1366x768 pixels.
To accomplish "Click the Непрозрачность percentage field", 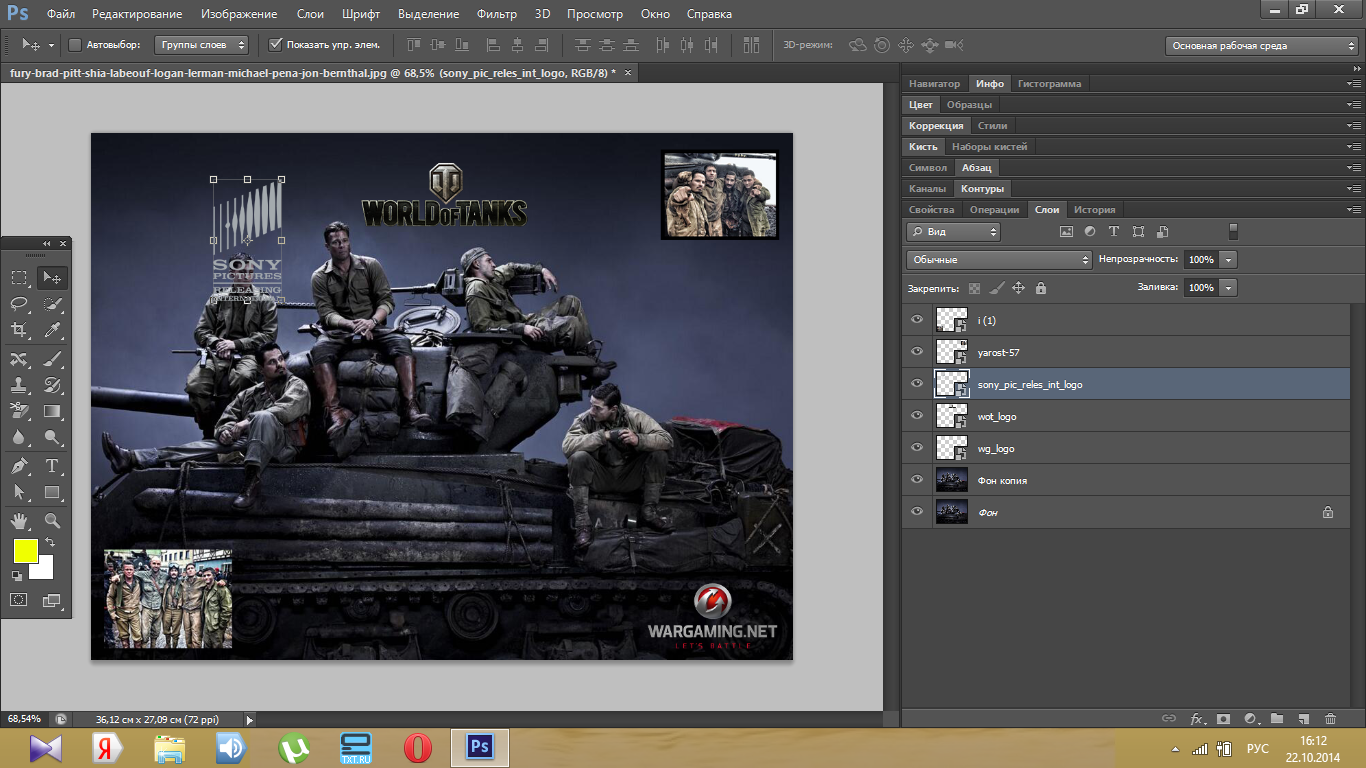I will [1201, 260].
